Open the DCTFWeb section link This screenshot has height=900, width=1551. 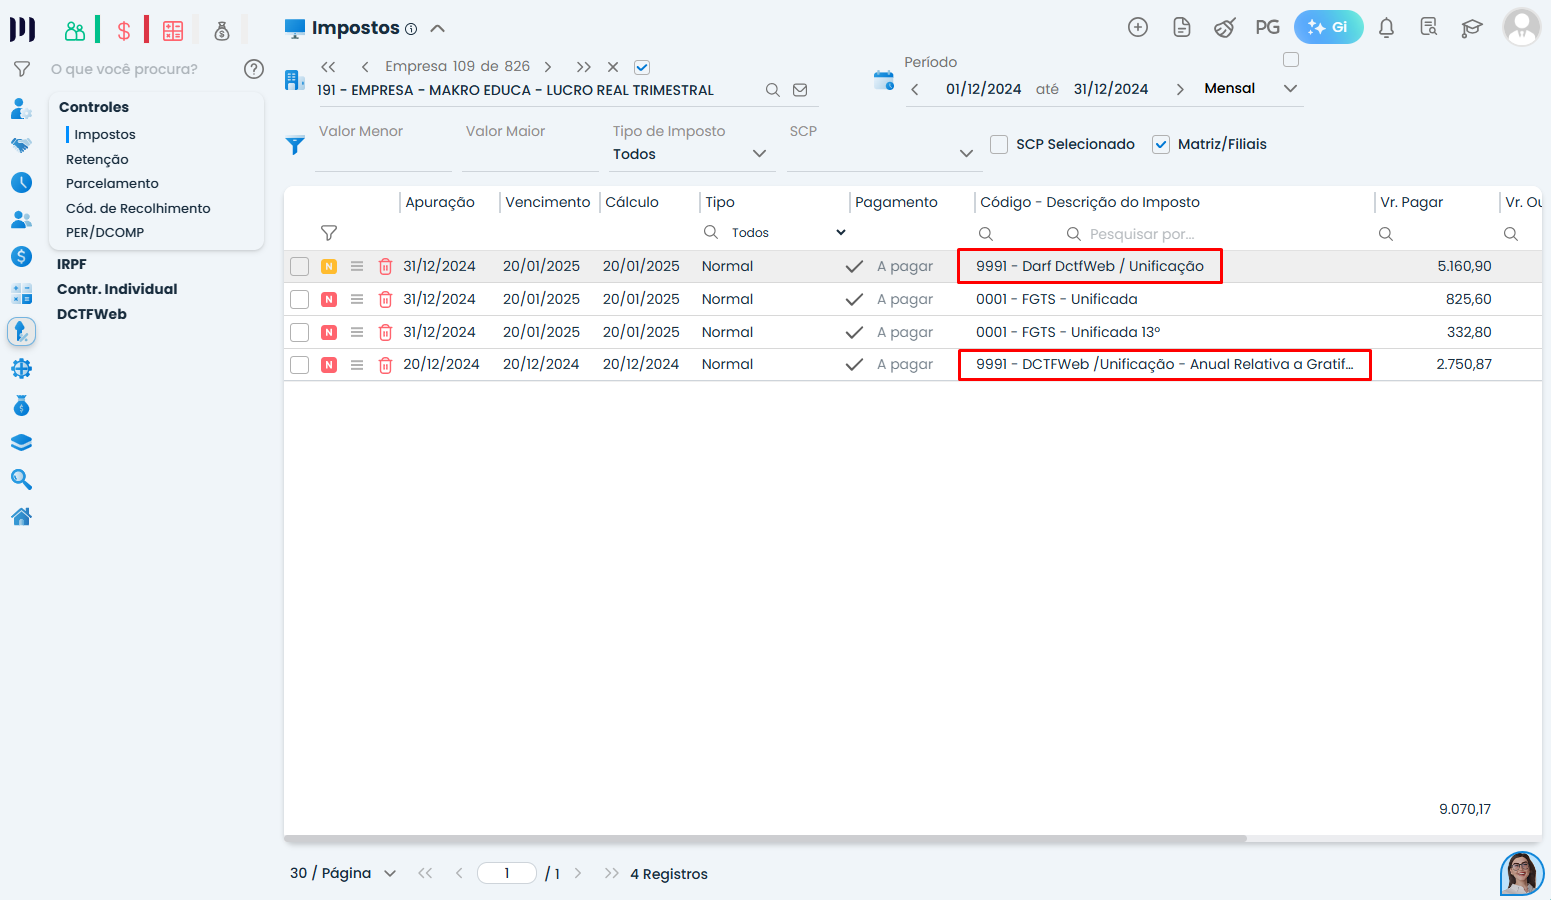point(92,314)
